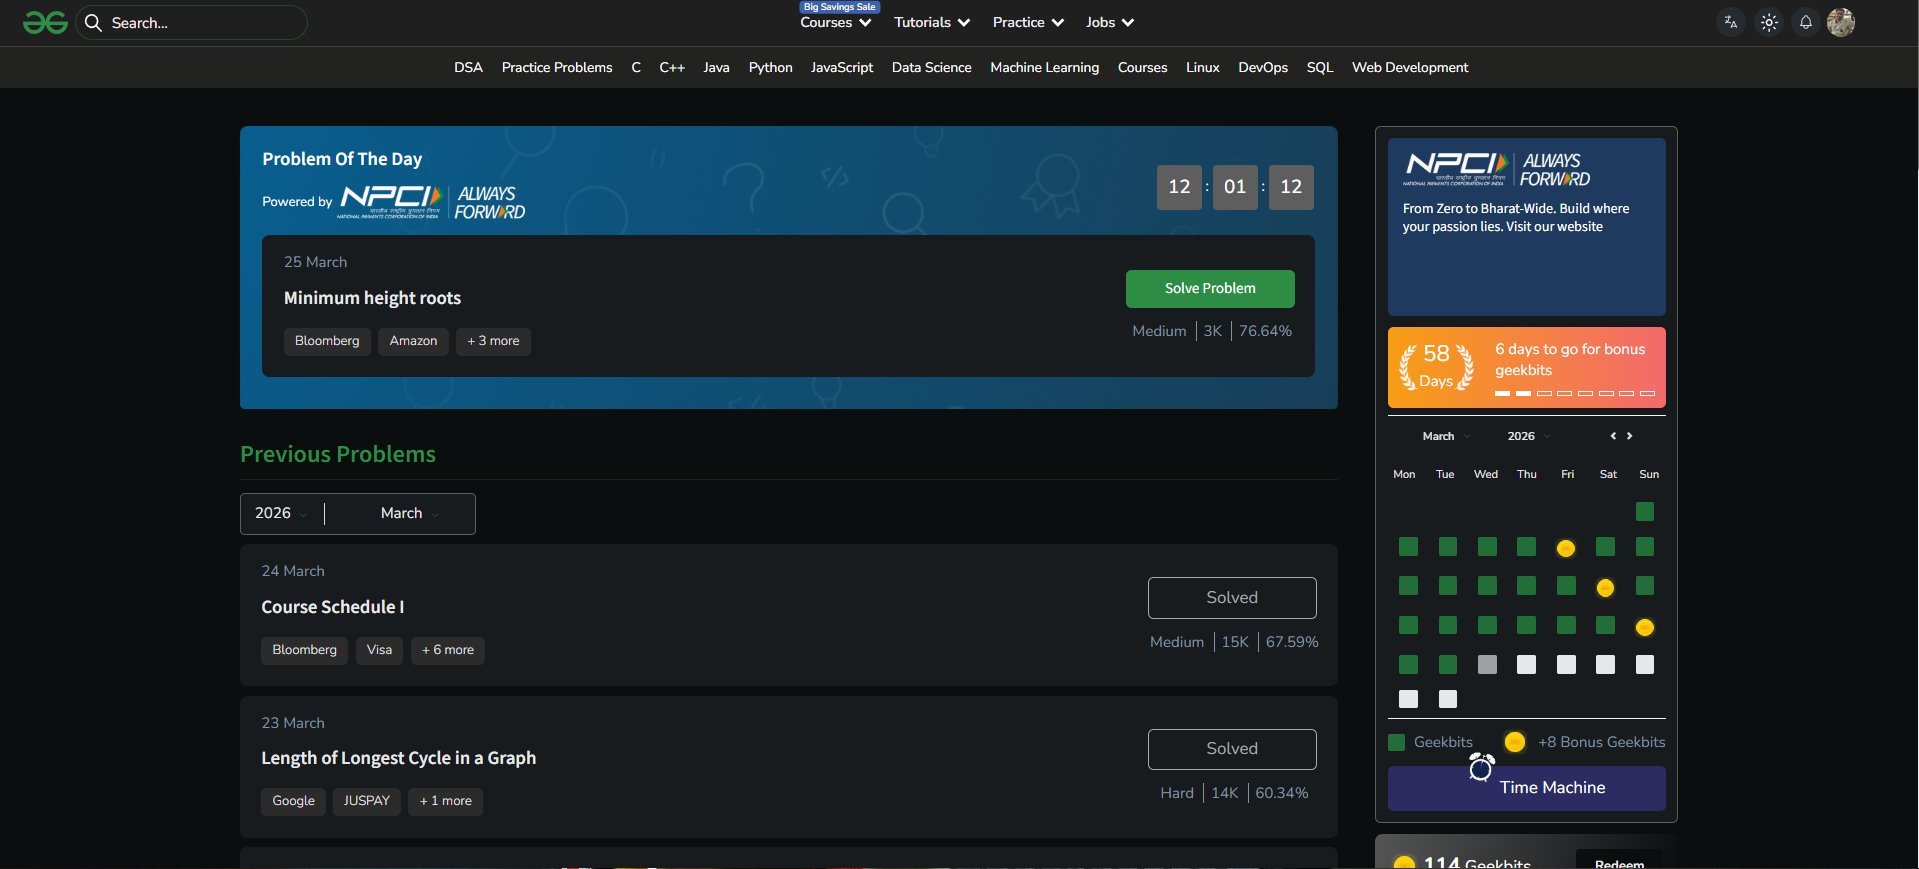
Task: Open the JavaScript topic
Action: [842, 67]
